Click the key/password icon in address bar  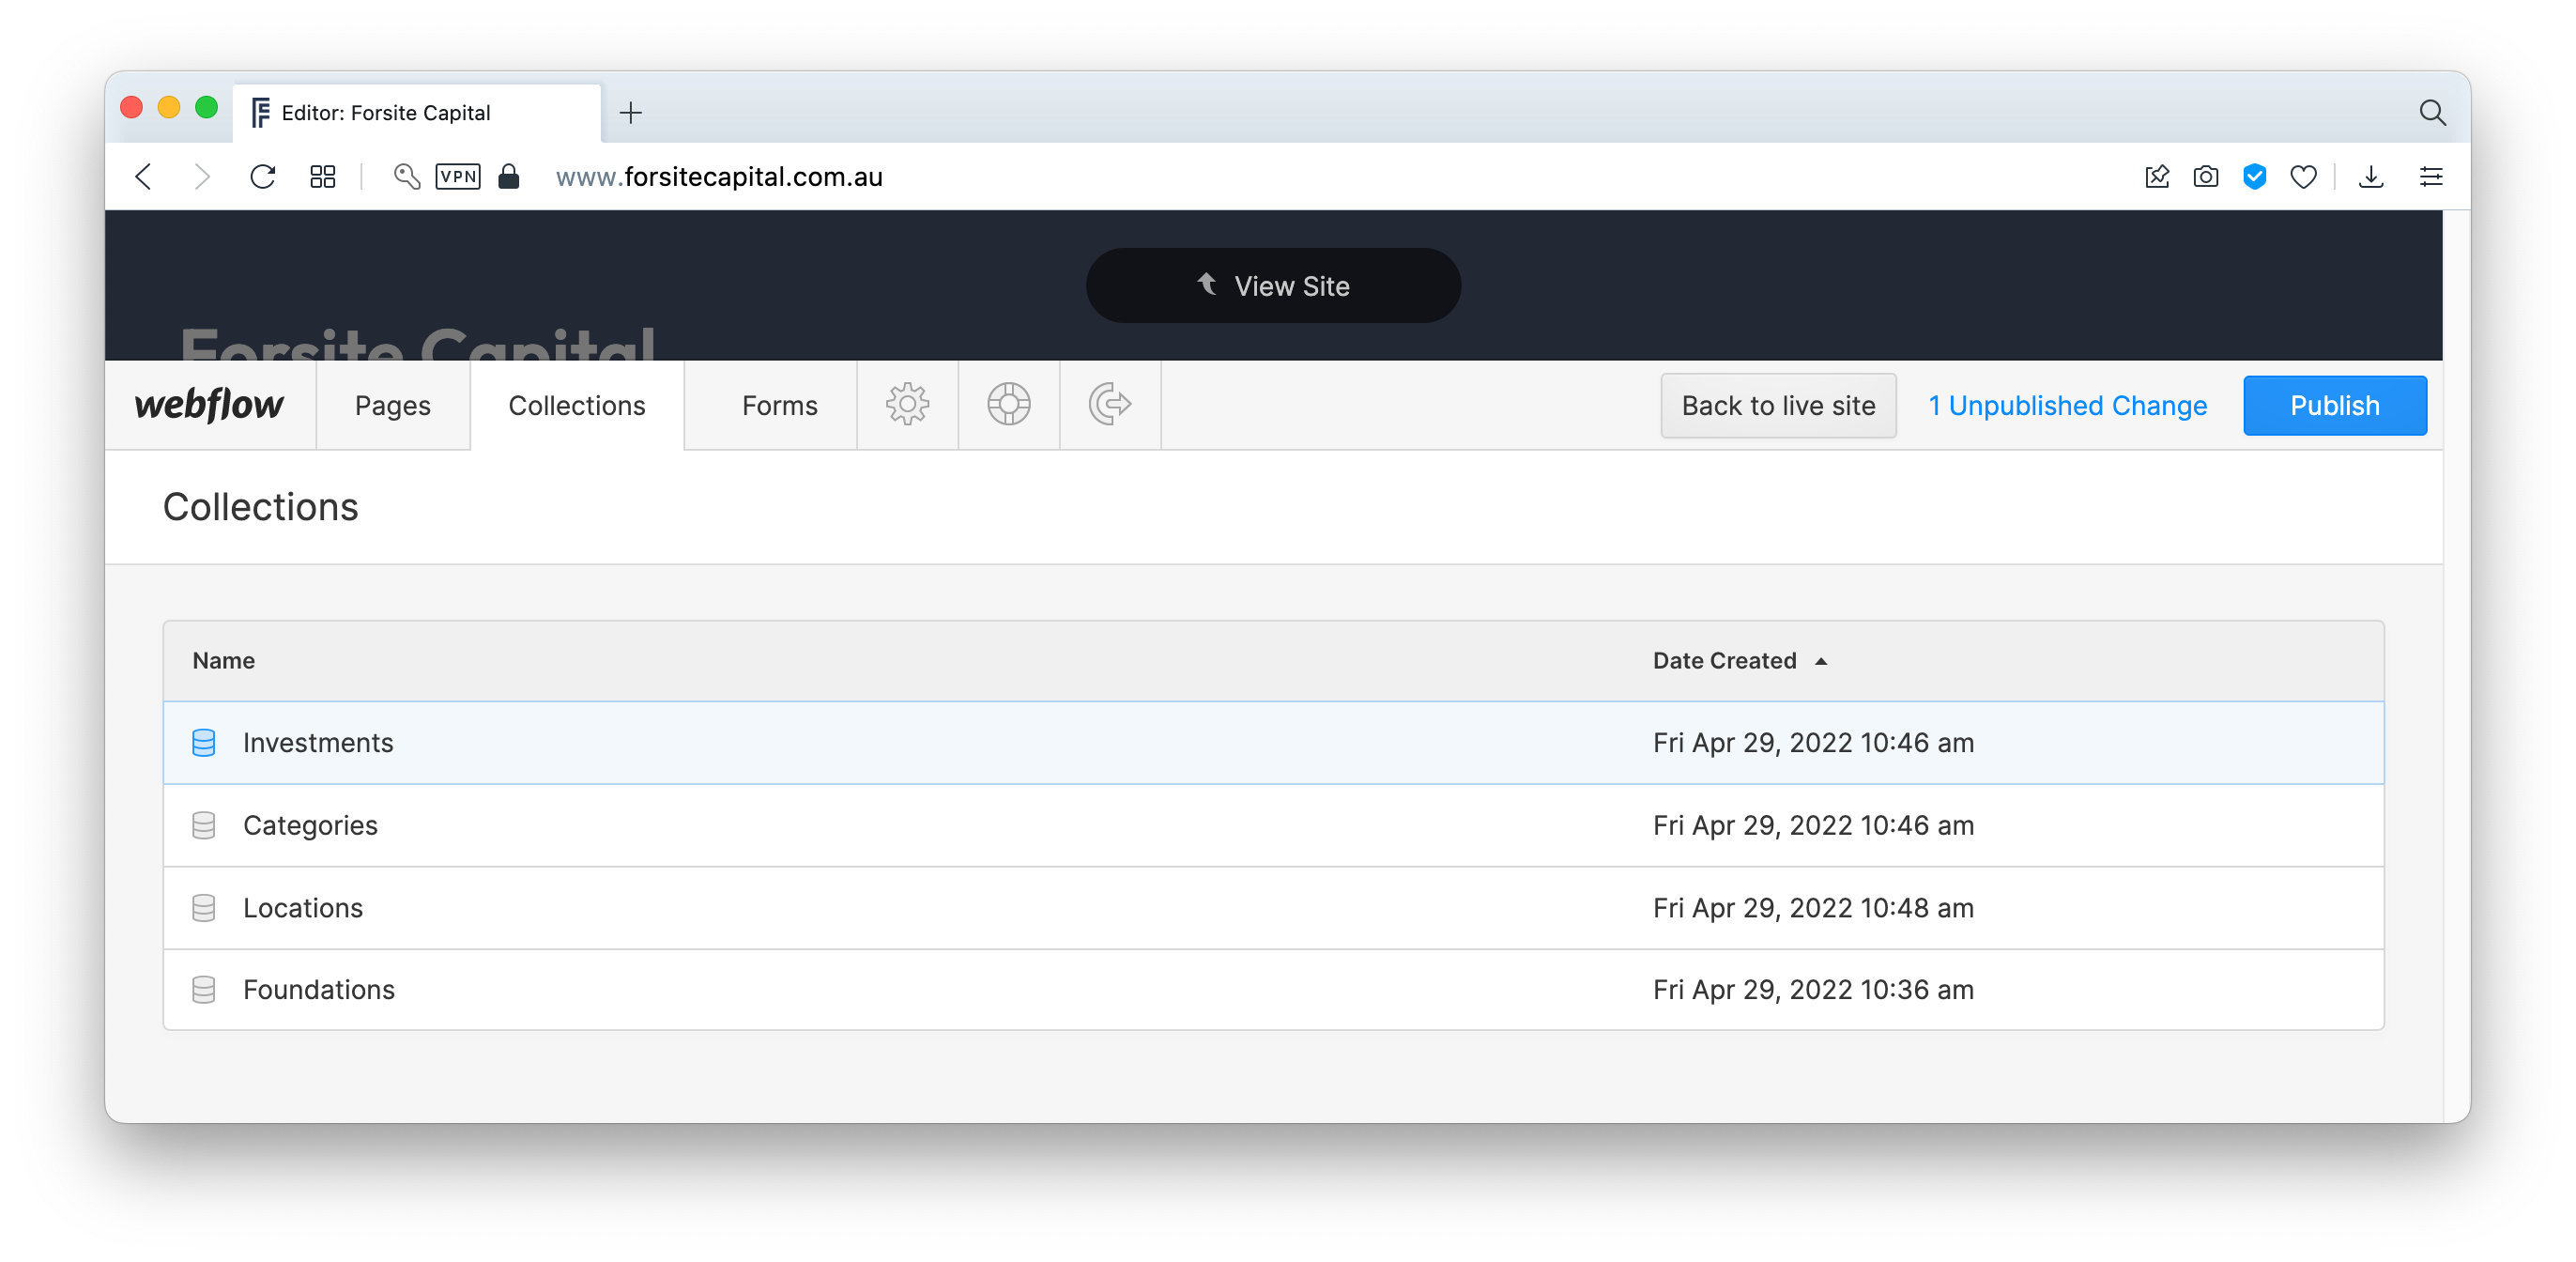[406, 177]
